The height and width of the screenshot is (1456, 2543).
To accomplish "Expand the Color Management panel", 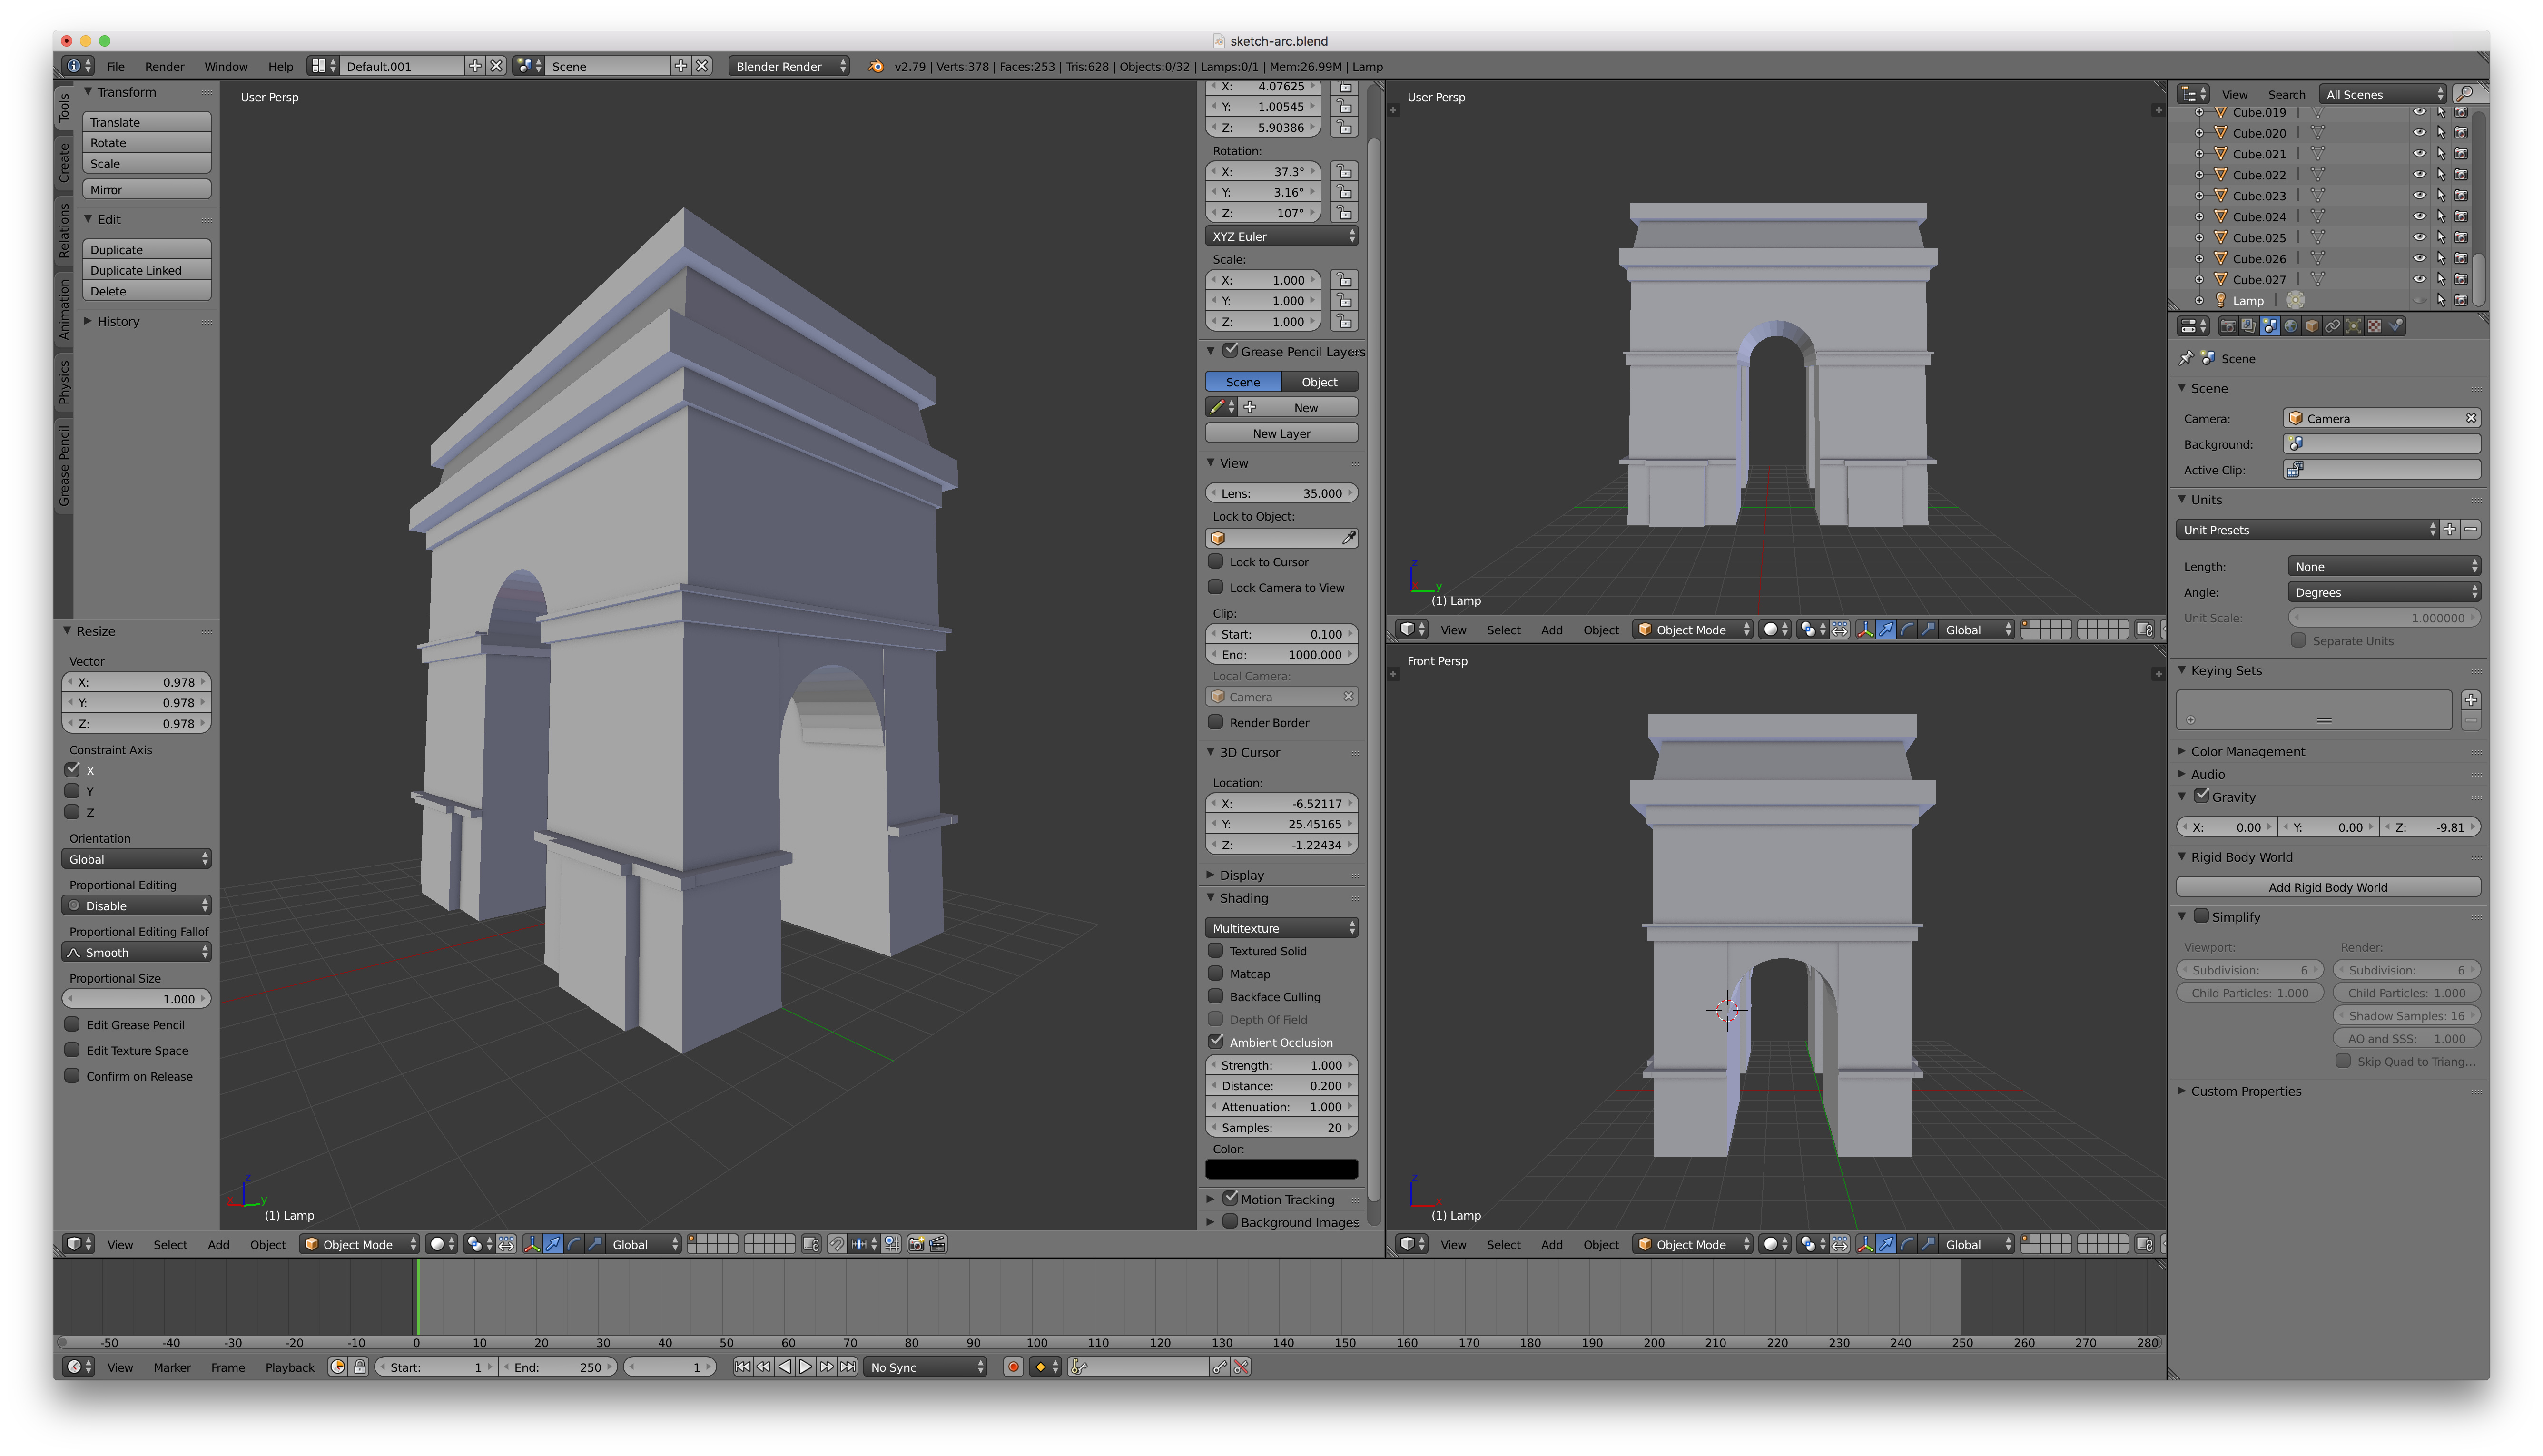I will click(2247, 751).
